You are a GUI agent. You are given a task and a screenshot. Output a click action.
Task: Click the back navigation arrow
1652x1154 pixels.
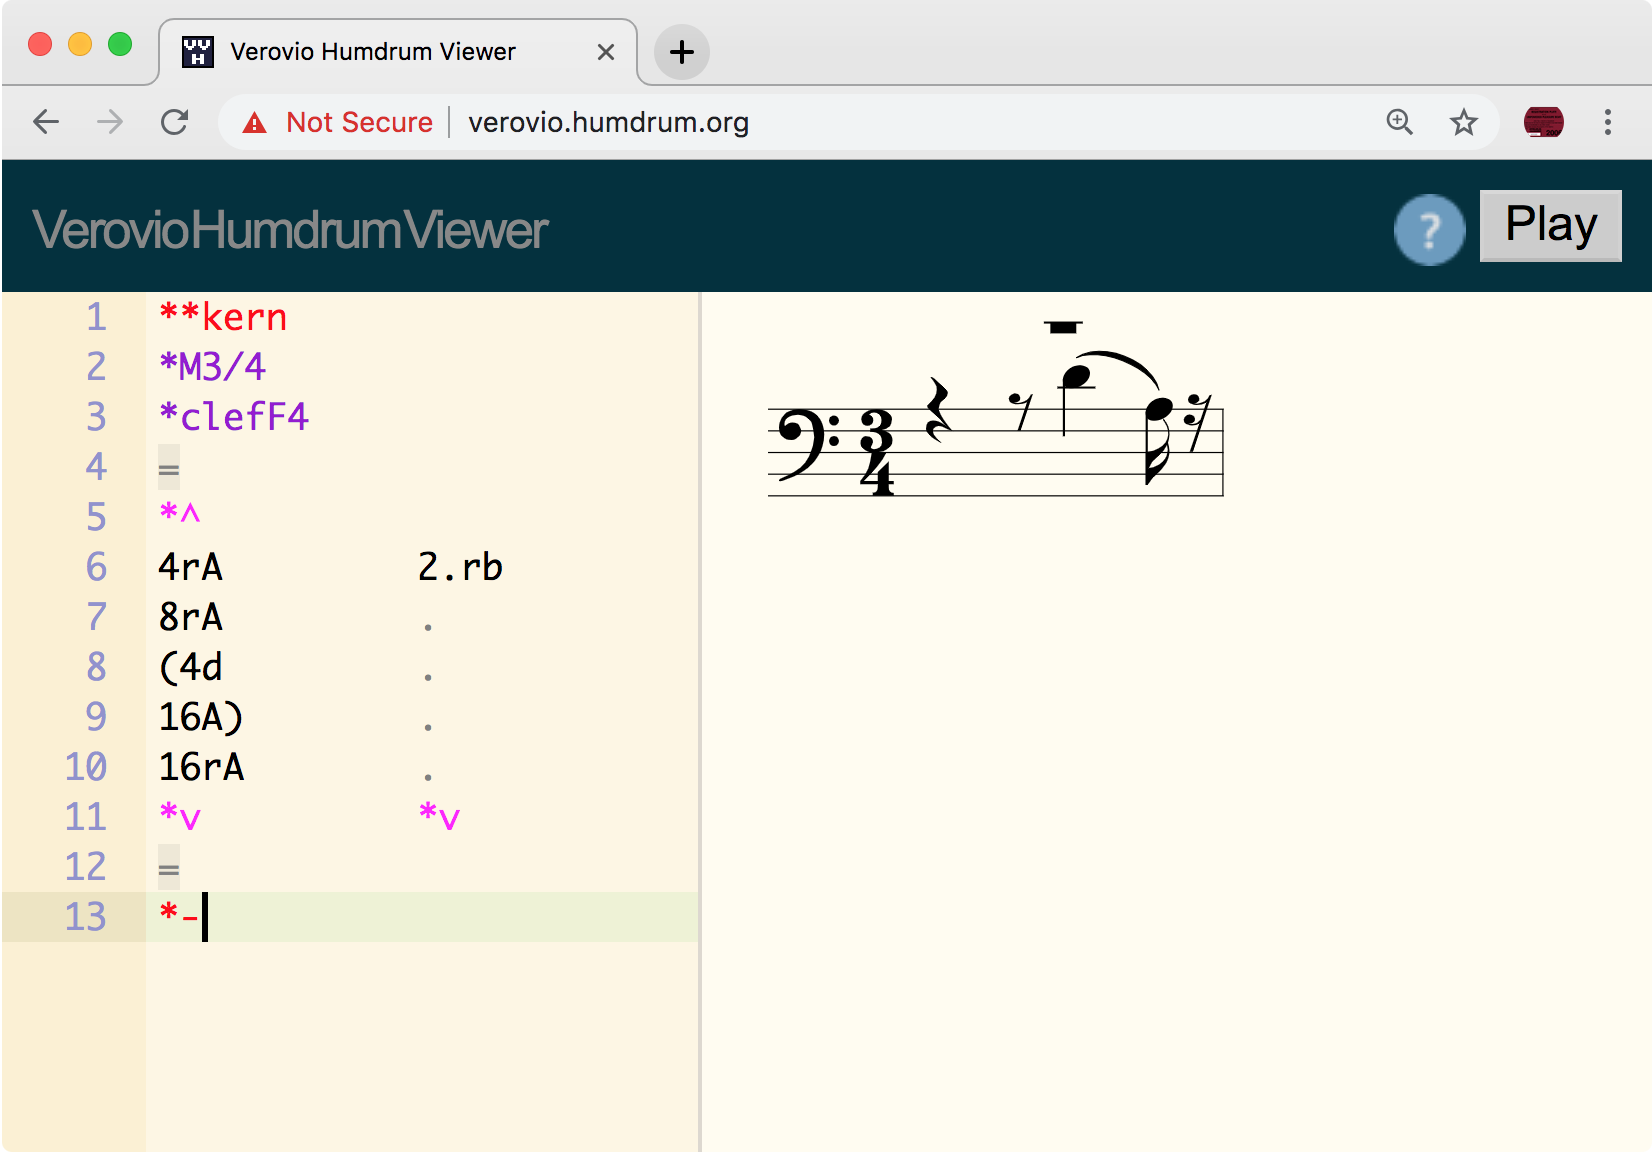pos(46,122)
